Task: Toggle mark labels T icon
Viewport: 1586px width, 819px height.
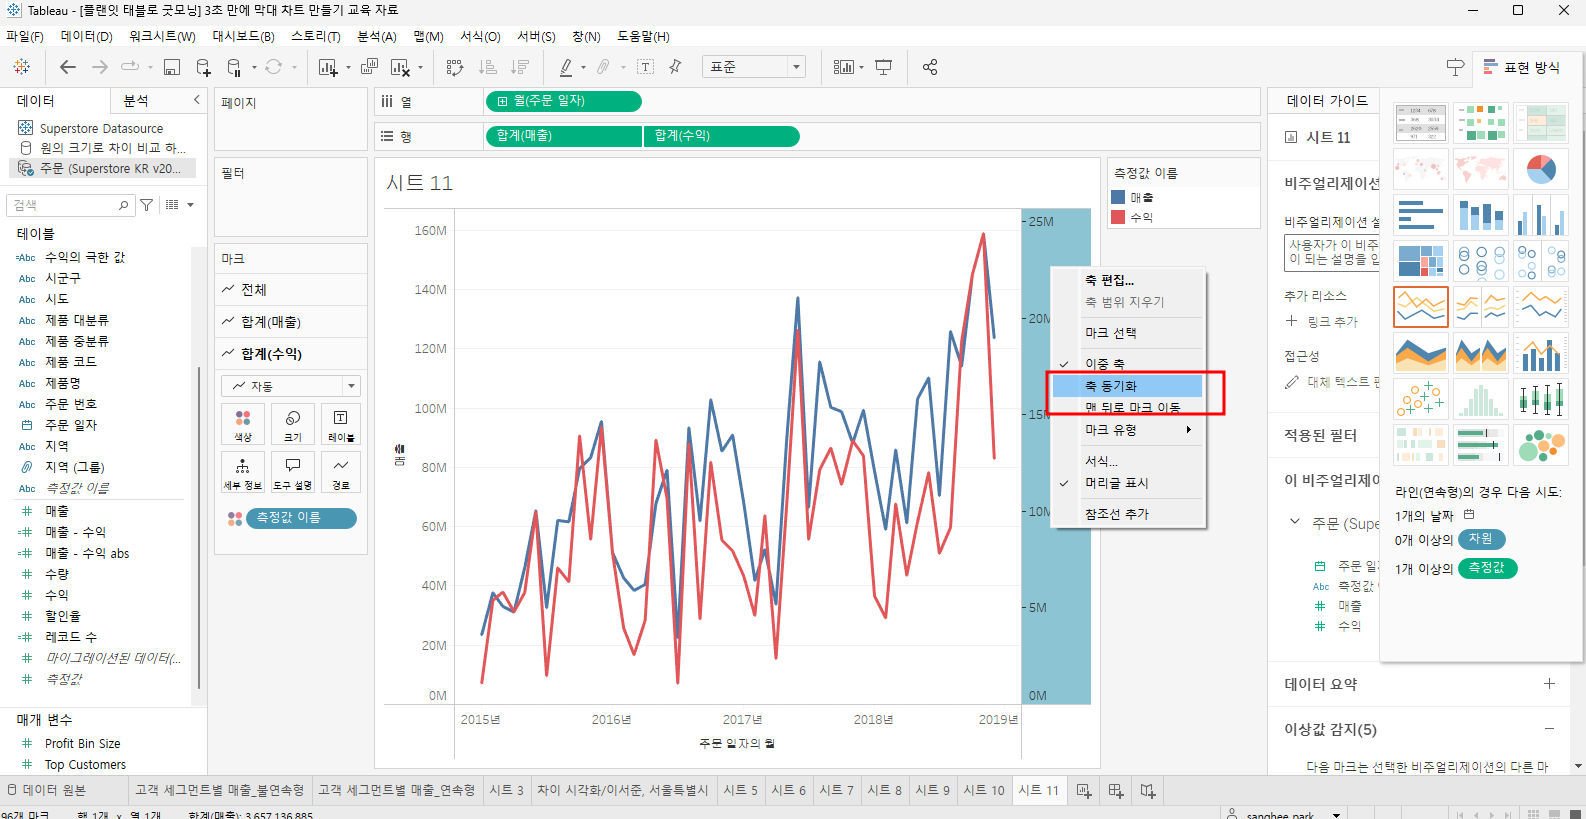Action: (x=646, y=67)
